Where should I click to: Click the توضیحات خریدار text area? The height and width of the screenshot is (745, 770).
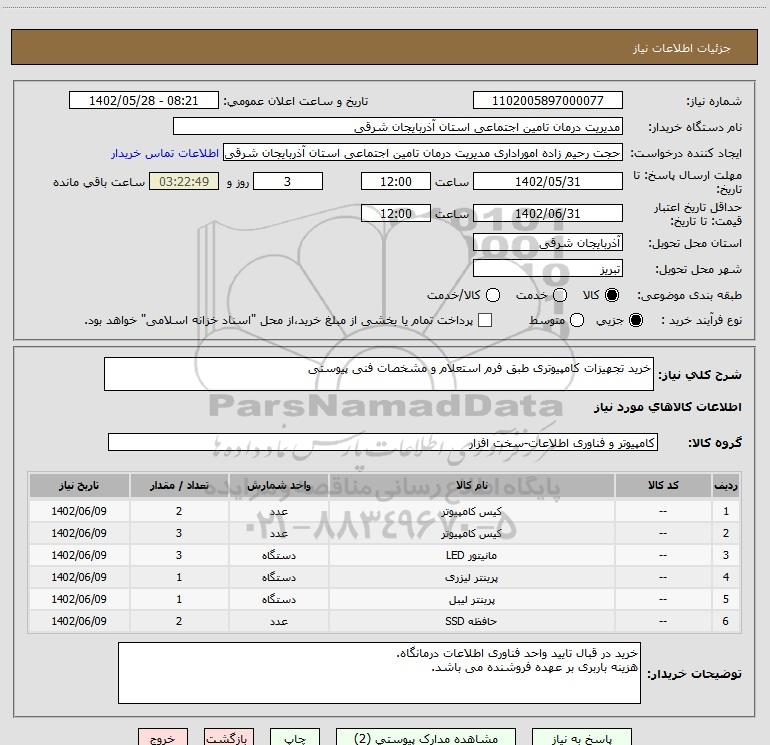379,673
